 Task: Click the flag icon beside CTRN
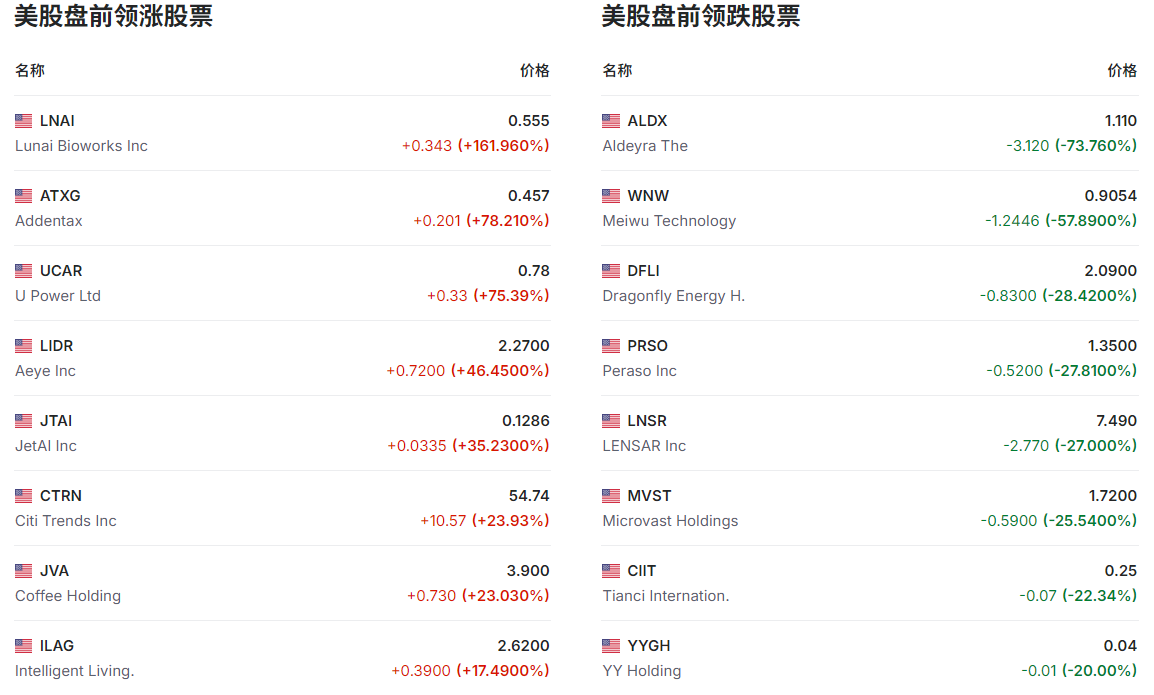click(24, 496)
